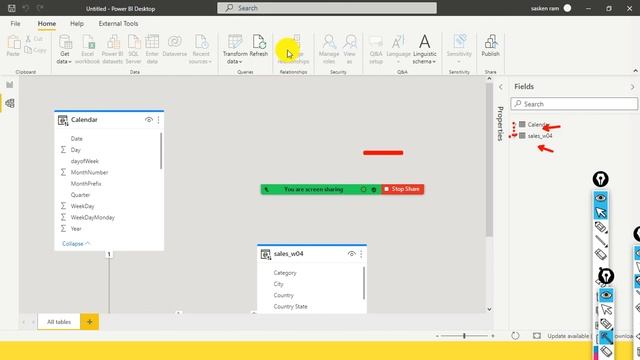The height and width of the screenshot is (360, 640).
Task: Select the Category field in sales_w04
Action: [x=285, y=273]
